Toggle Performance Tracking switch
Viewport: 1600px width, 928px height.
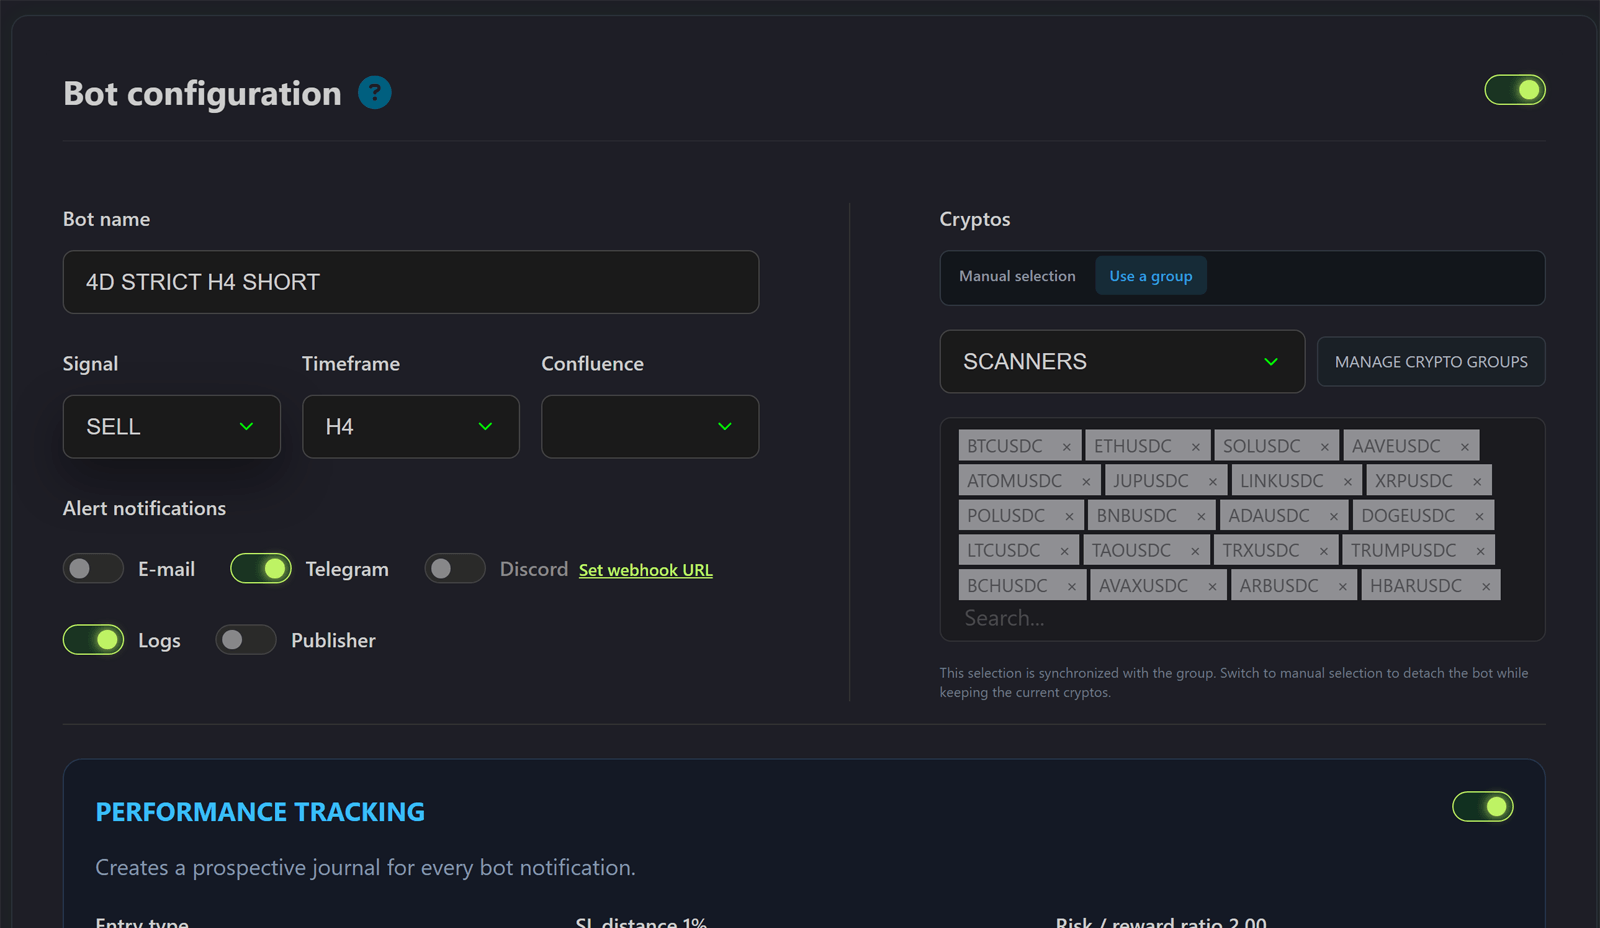click(1483, 807)
